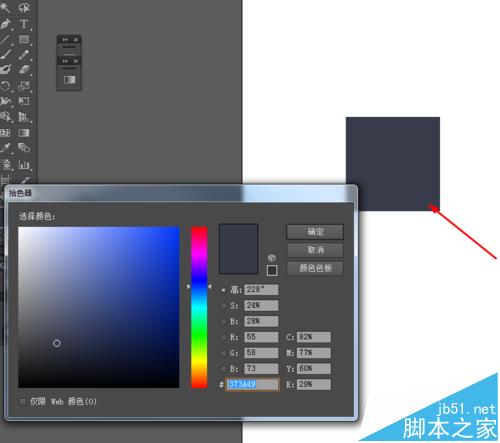Click the hue field showing 228°
The image size is (500, 443).
pos(261,290)
